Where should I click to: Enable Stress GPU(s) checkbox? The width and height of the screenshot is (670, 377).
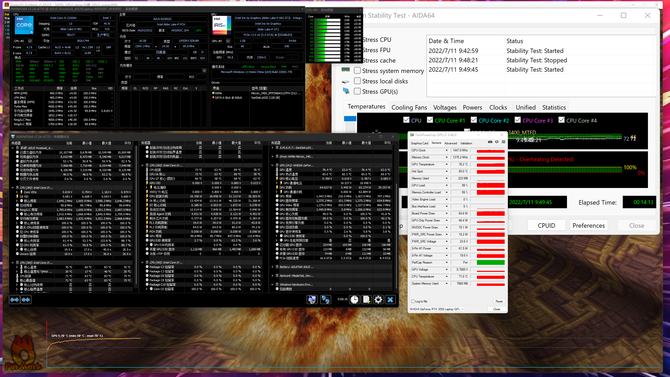pyautogui.click(x=357, y=91)
